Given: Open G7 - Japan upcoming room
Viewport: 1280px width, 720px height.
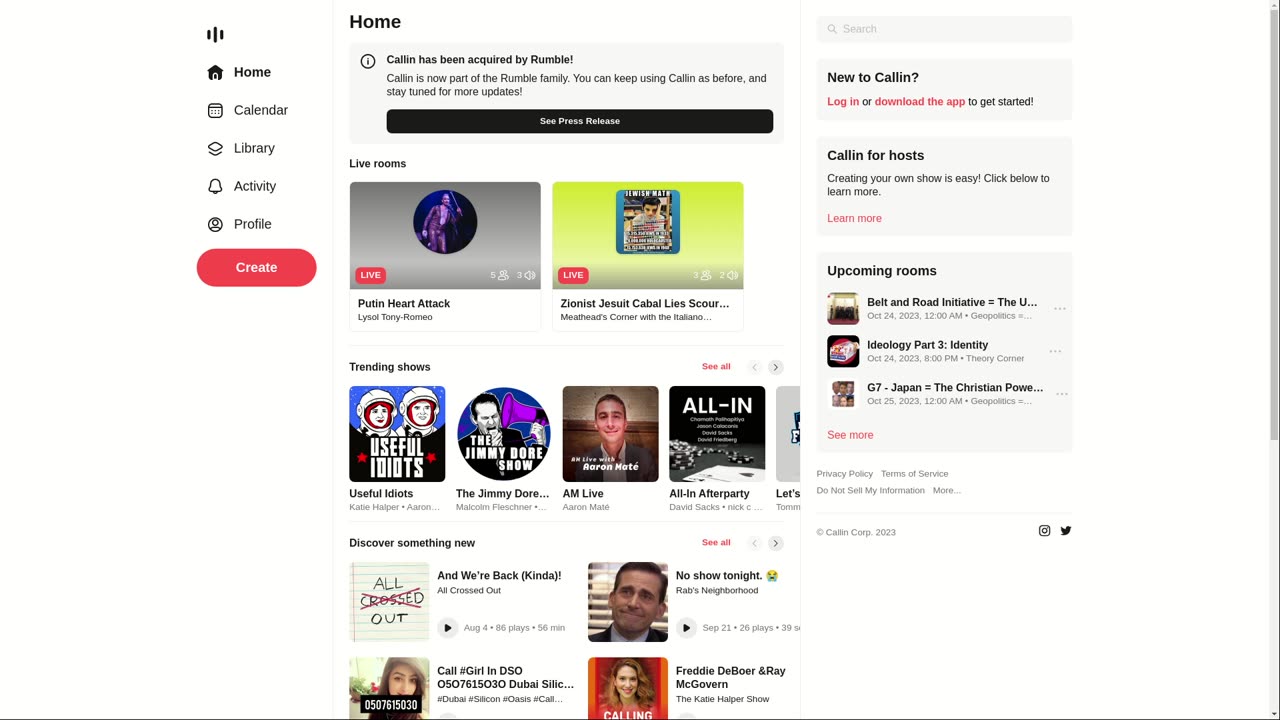Looking at the screenshot, I should 955,388.
